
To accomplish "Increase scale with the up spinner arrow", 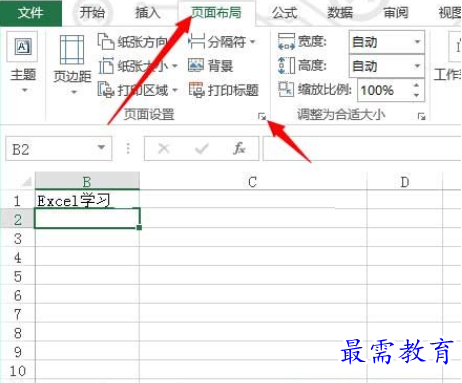I will click(416, 85).
